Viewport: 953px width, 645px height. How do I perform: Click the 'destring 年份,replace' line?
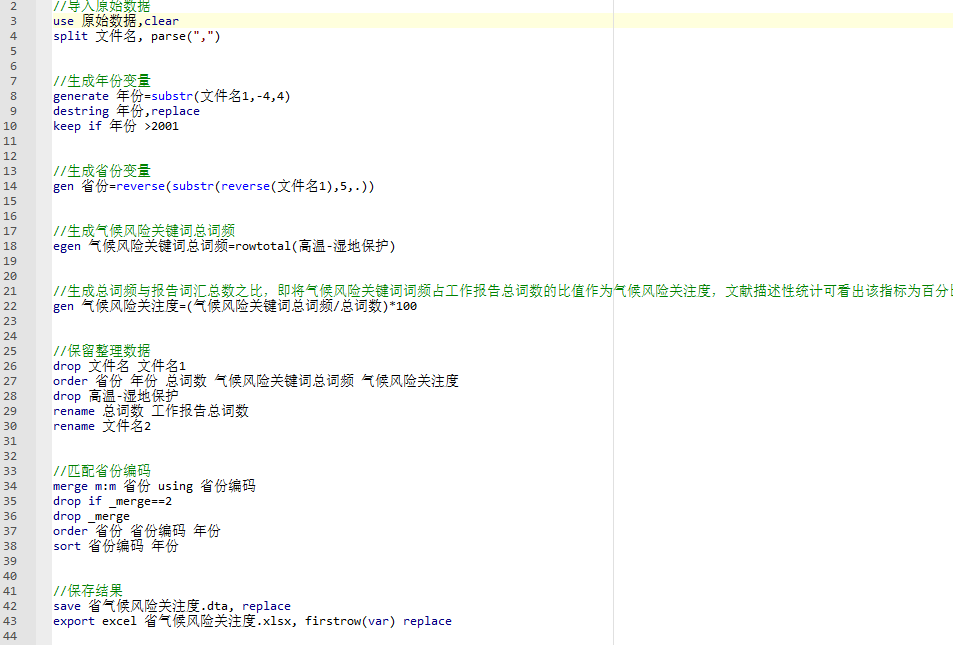point(126,111)
